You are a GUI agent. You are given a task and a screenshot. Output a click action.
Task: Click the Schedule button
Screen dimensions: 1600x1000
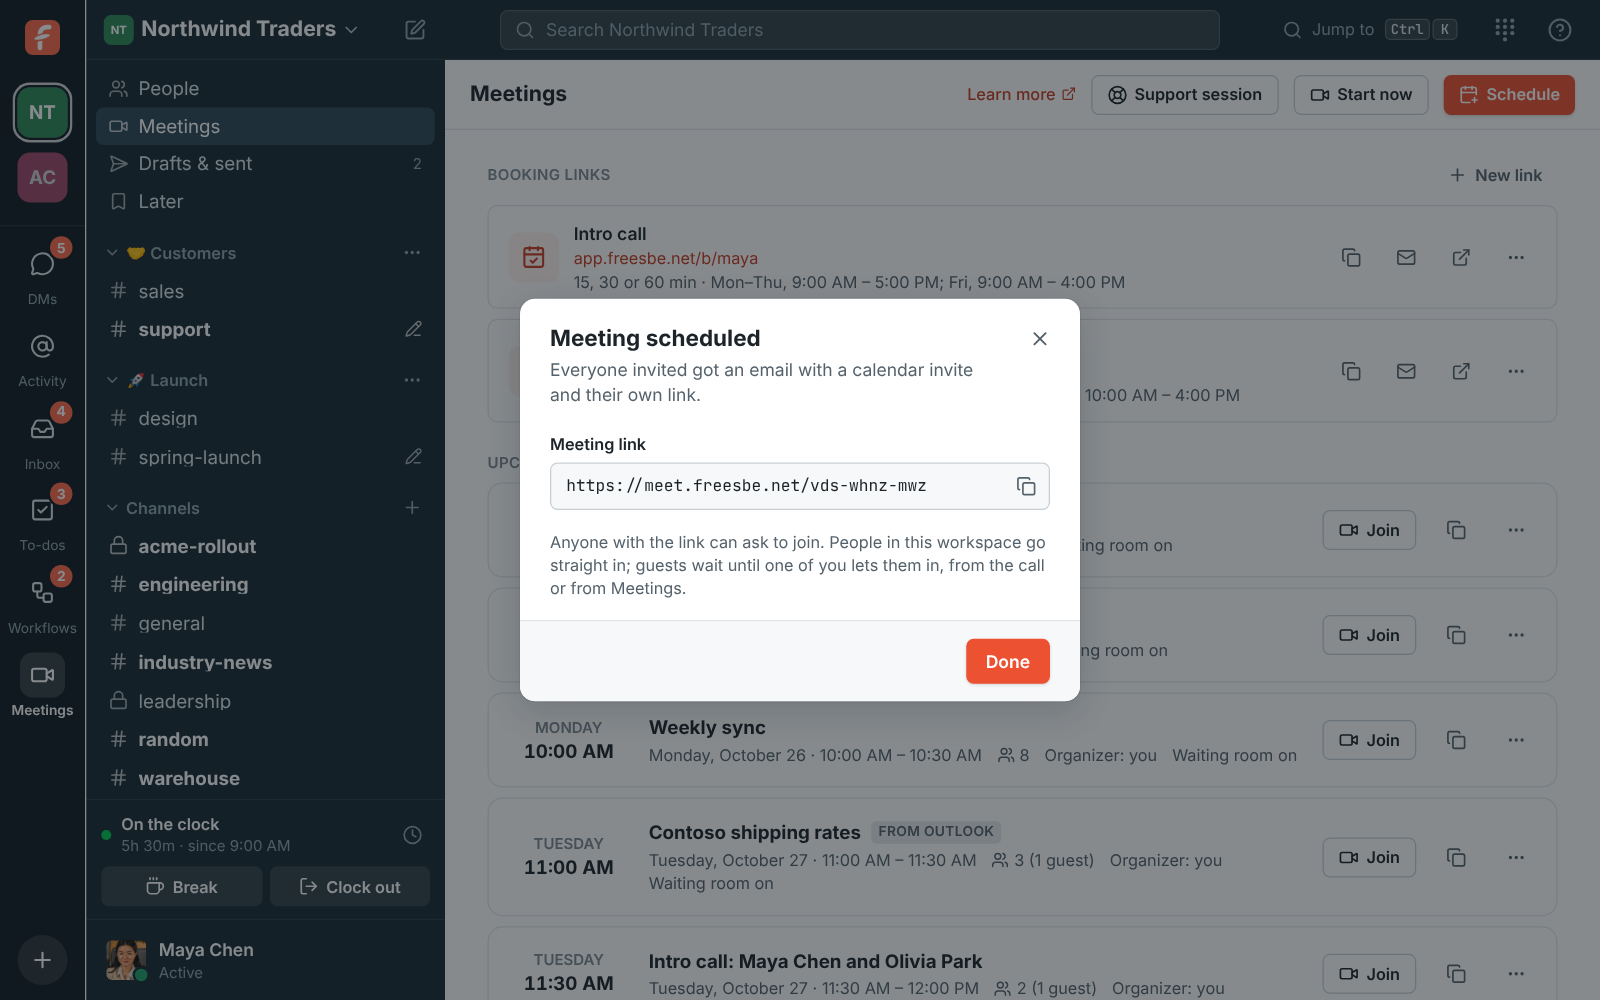[1509, 95]
